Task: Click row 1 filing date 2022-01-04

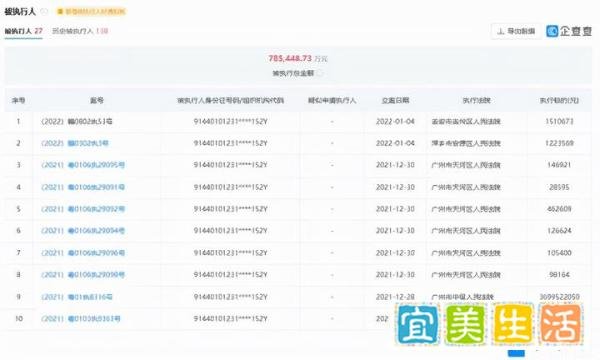Action: (x=395, y=122)
